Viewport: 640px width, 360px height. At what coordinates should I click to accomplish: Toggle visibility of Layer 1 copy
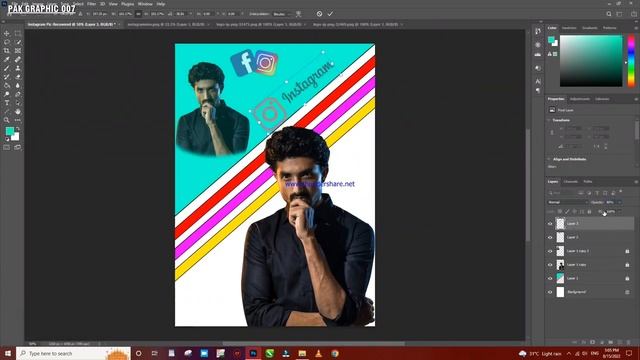coord(550,265)
